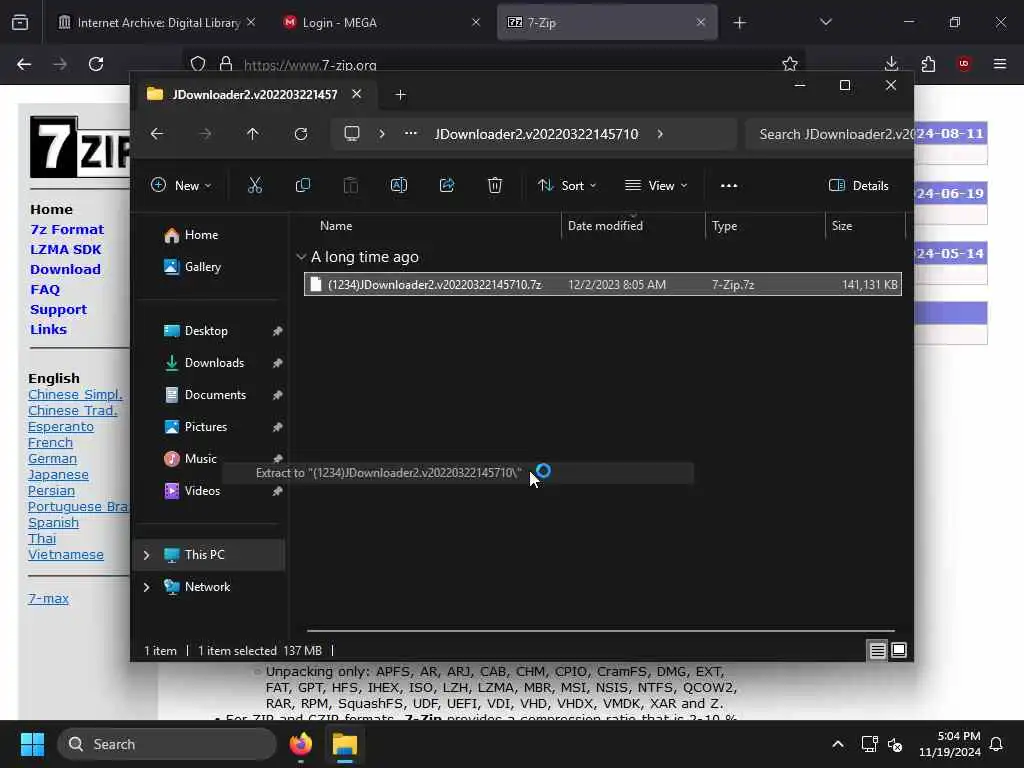Toggle the Details pane button
Screen dimensions: 1024x768
click(859, 185)
